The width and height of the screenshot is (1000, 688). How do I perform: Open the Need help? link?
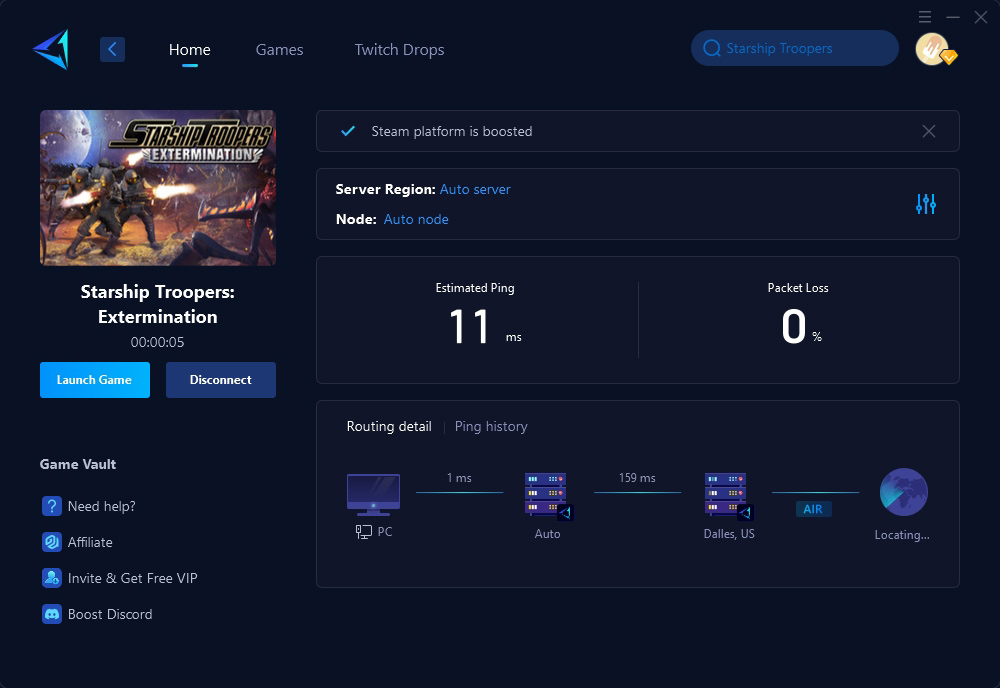[101, 506]
